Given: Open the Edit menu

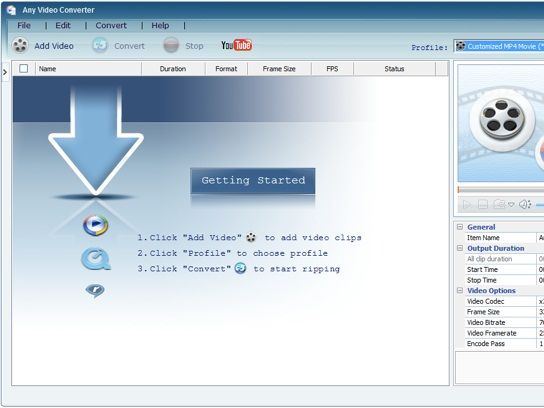Looking at the screenshot, I should pos(63,25).
